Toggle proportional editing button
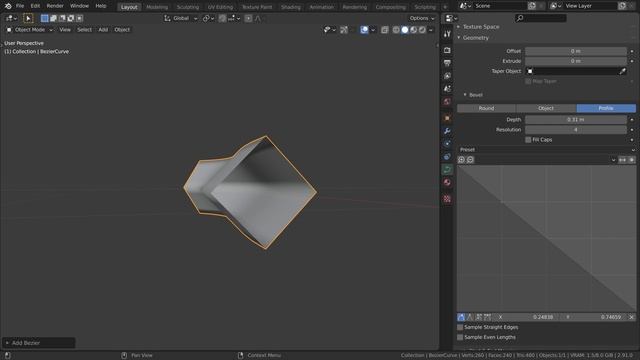Screen dimensions: 640x360 (248, 18)
